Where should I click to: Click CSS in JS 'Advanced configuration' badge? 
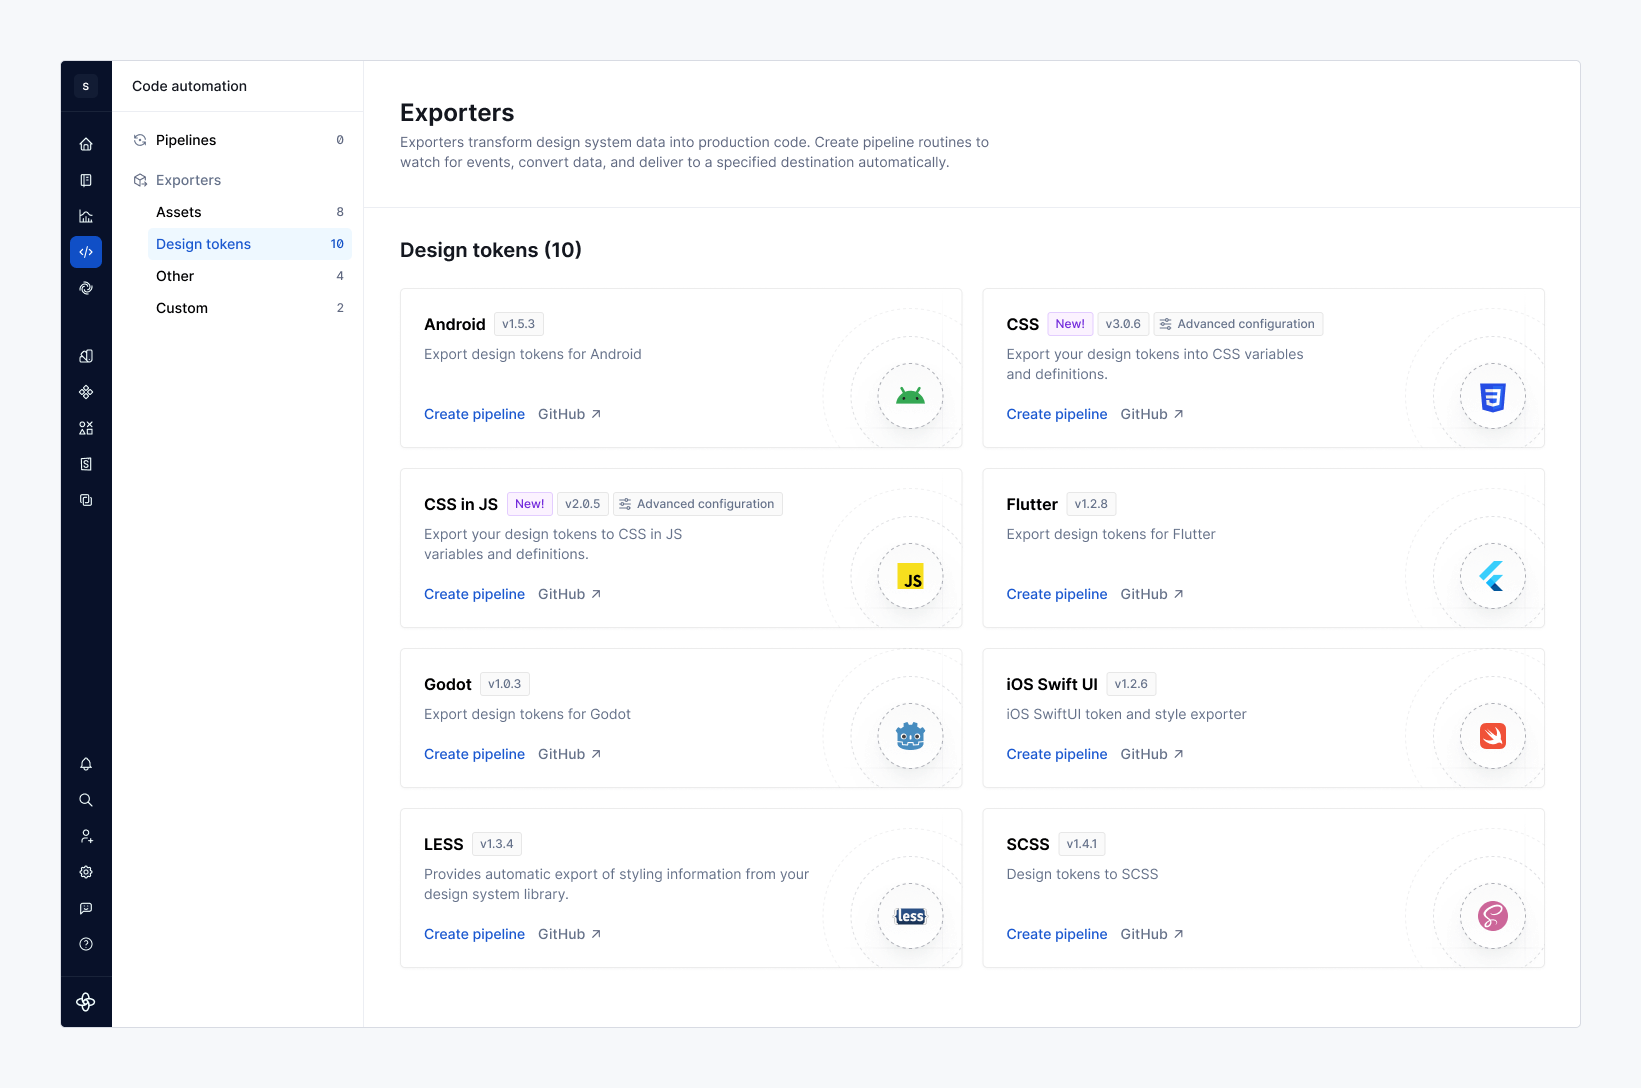[698, 504]
